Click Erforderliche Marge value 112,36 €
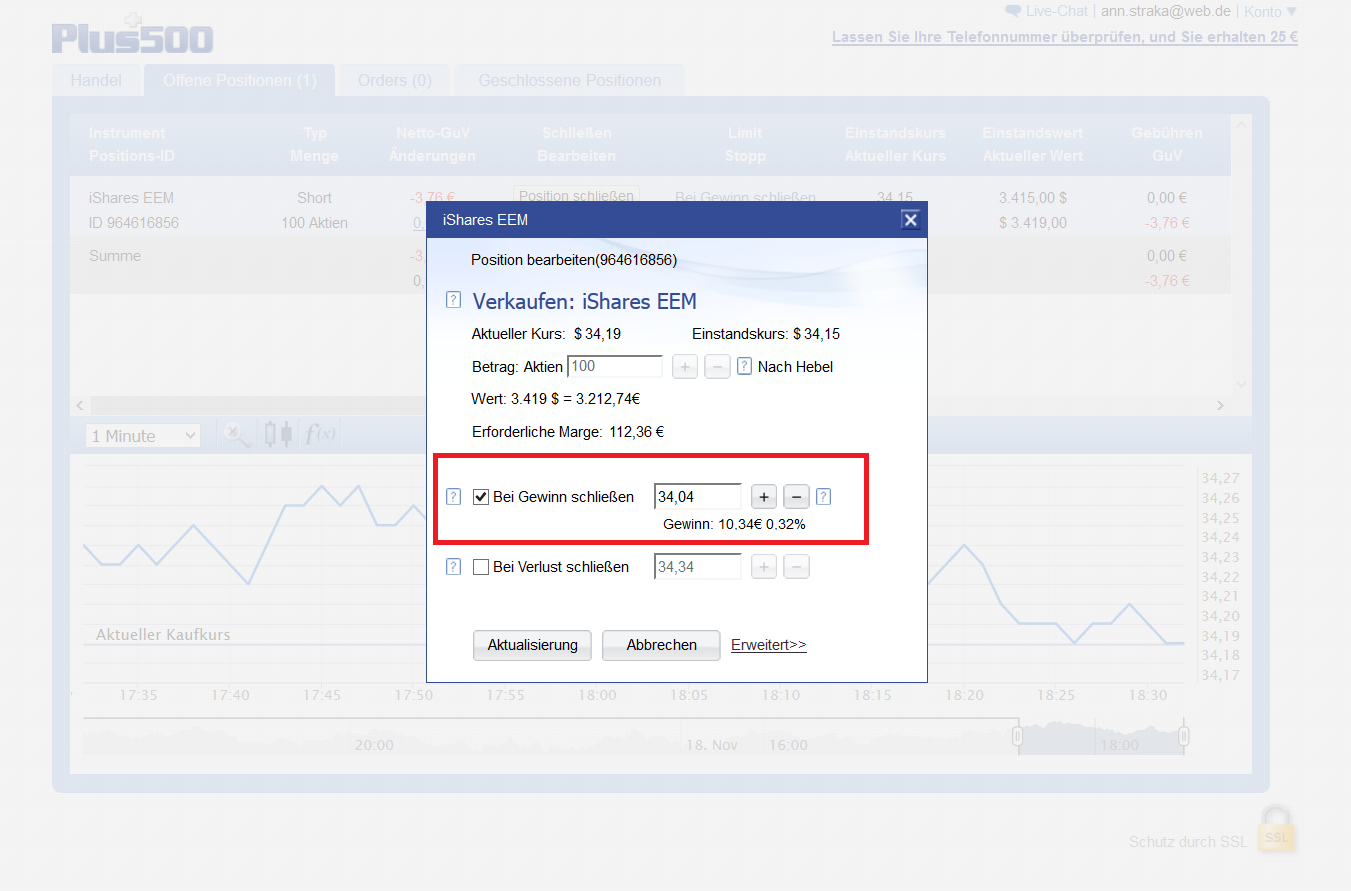The image size is (1351, 891). coord(637,432)
